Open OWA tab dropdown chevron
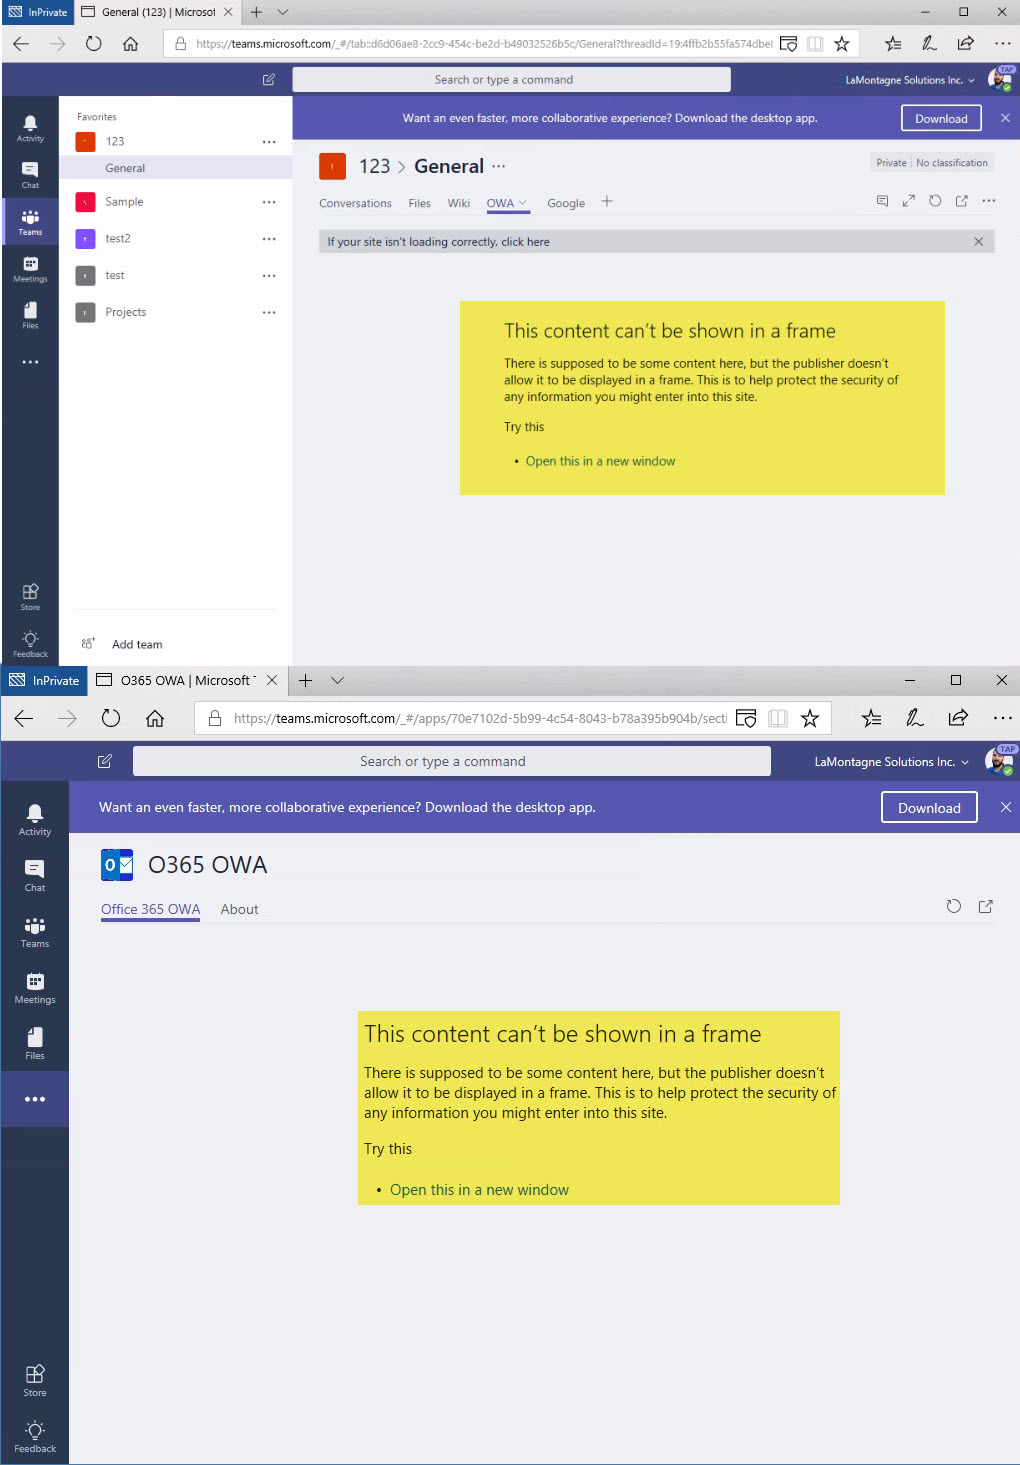 coord(522,203)
